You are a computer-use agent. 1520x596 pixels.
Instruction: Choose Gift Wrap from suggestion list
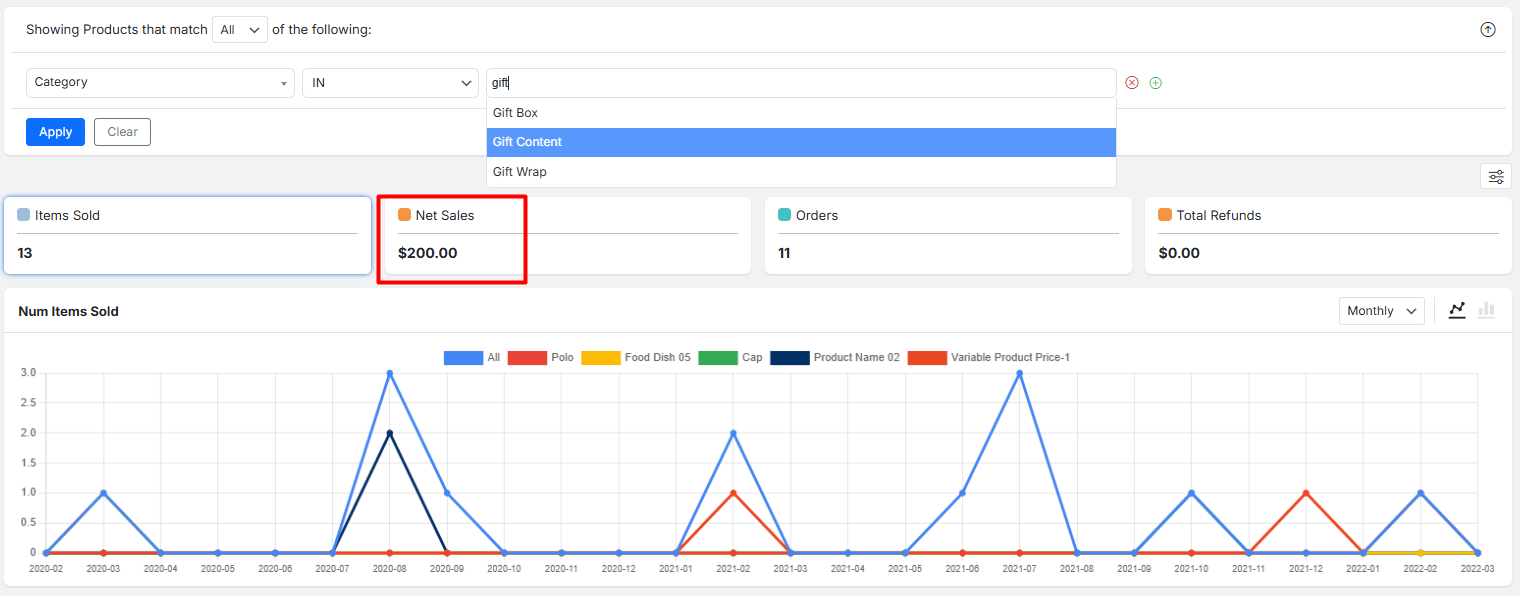(800, 172)
